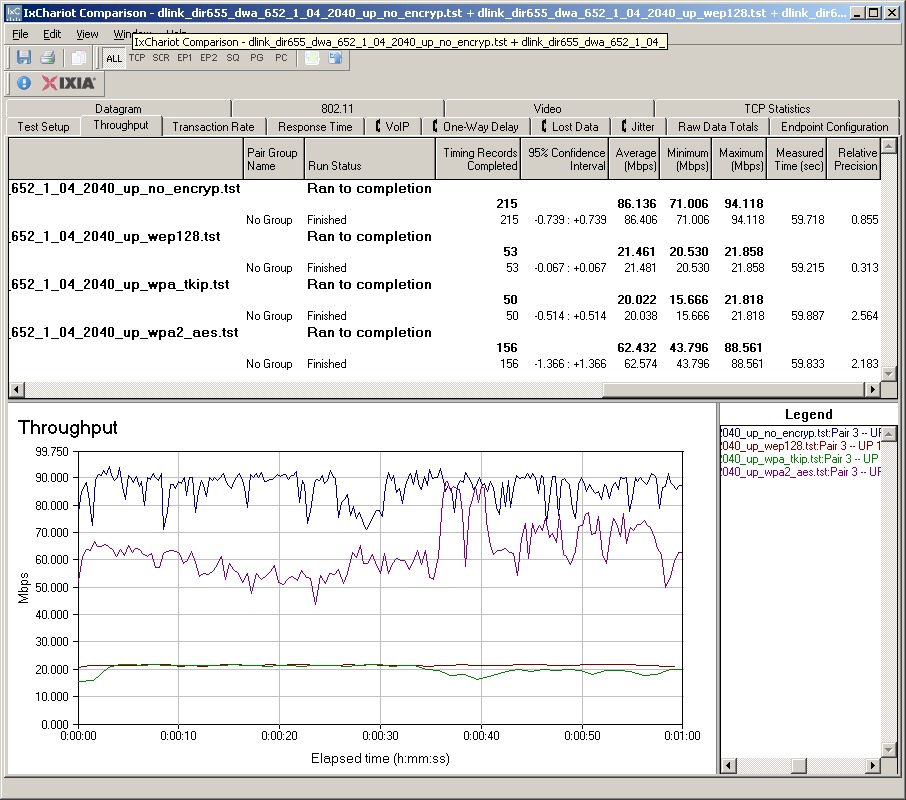Click the rightmost toolbar icon beside PC filters
This screenshot has width=906, height=800.
(x=336, y=58)
